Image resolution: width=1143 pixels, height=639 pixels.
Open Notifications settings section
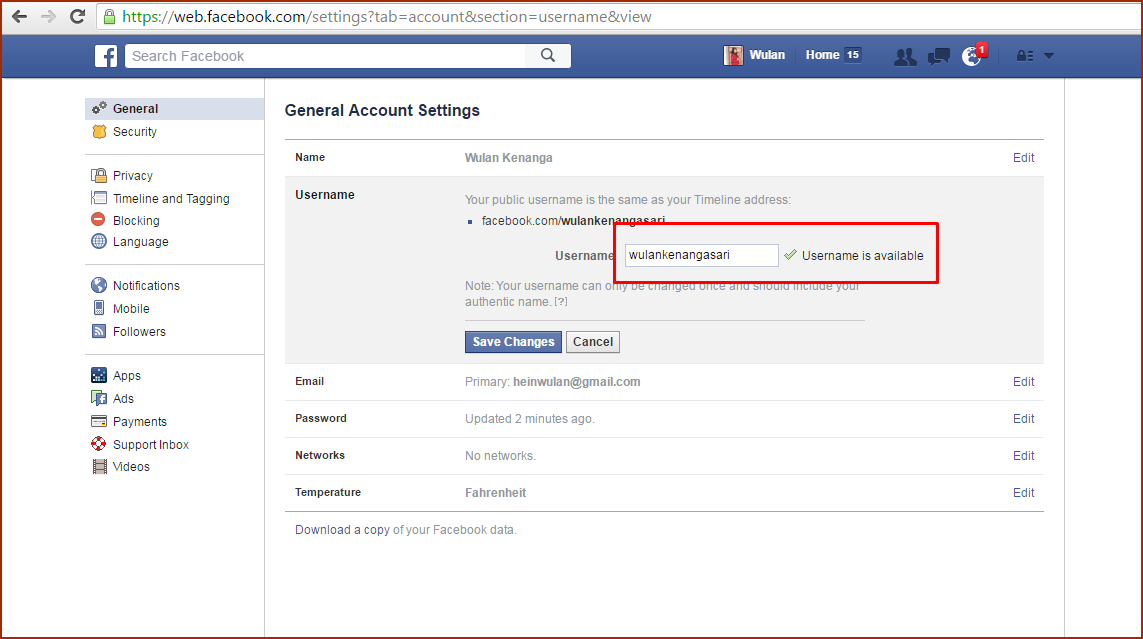coord(146,286)
